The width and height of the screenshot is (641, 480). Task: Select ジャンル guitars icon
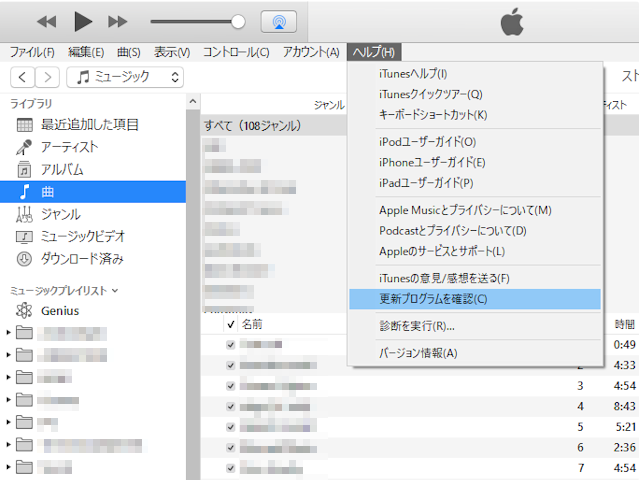[24, 214]
